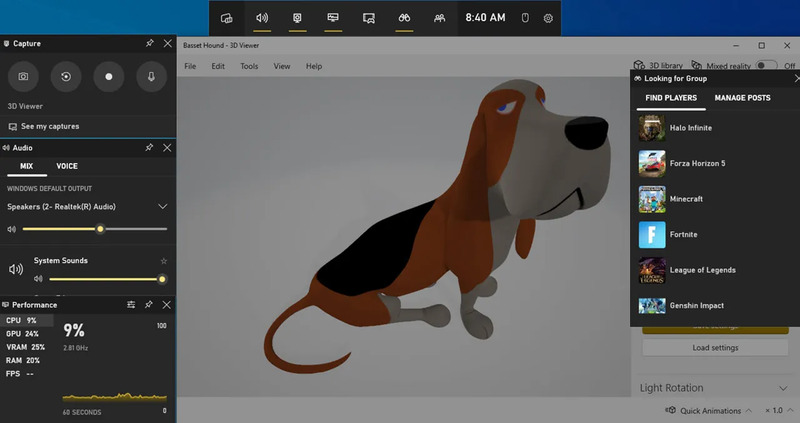Image resolution: width=800 pixels, height=423 pixels.
Task: Open See my captures link
Action: 50,126
